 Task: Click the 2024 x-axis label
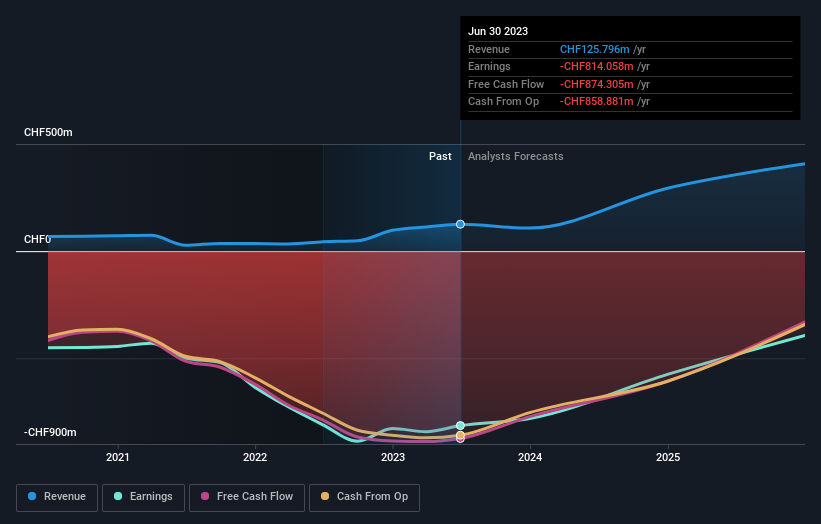click(x=530, y=457)
